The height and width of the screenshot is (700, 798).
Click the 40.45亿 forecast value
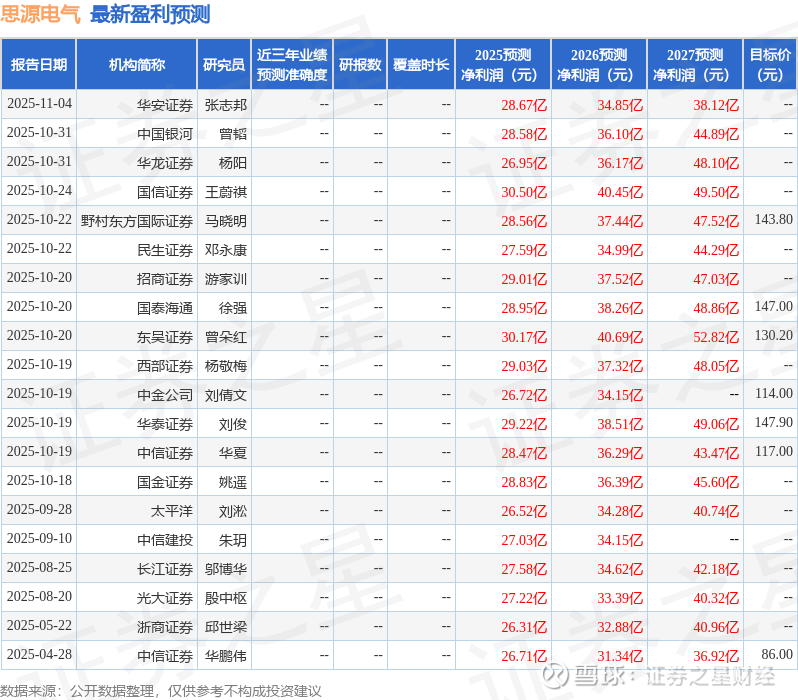[620, 192]
